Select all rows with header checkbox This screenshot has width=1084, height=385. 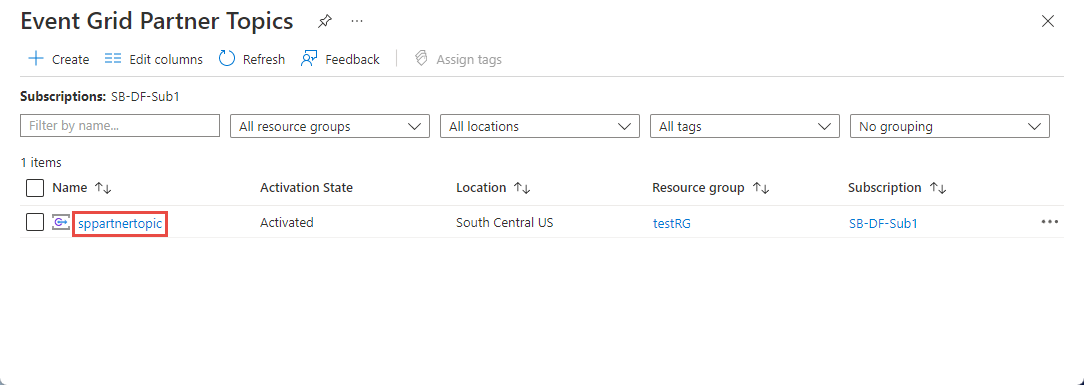click(35, 188)
